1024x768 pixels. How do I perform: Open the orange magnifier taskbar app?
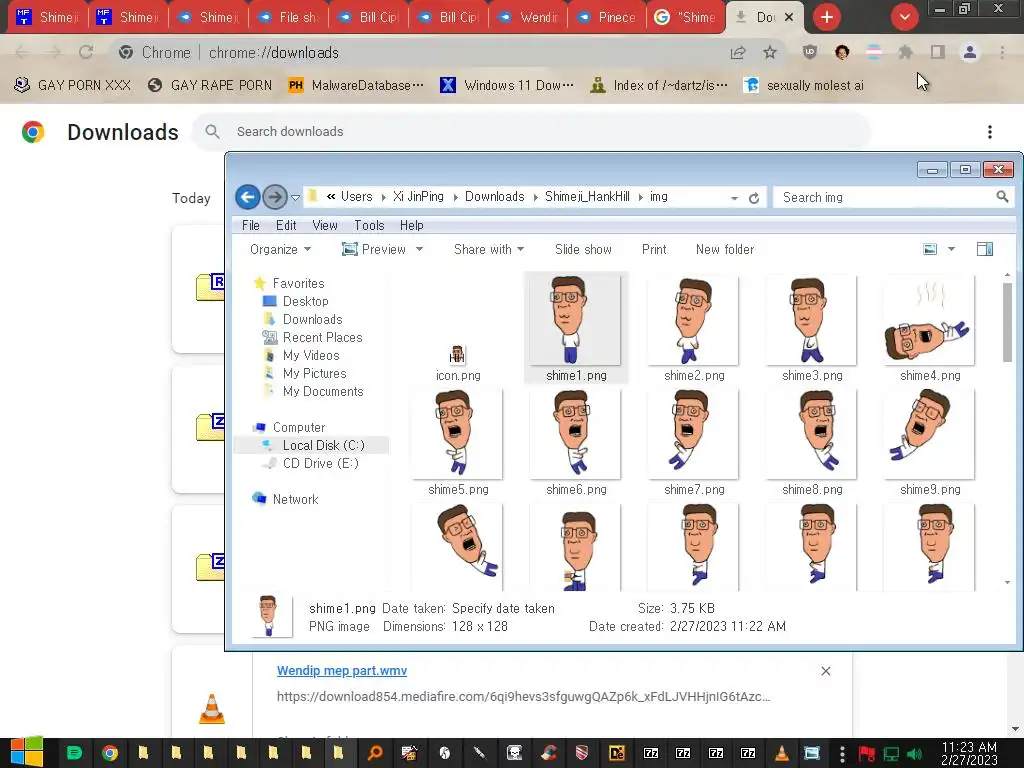375,753
